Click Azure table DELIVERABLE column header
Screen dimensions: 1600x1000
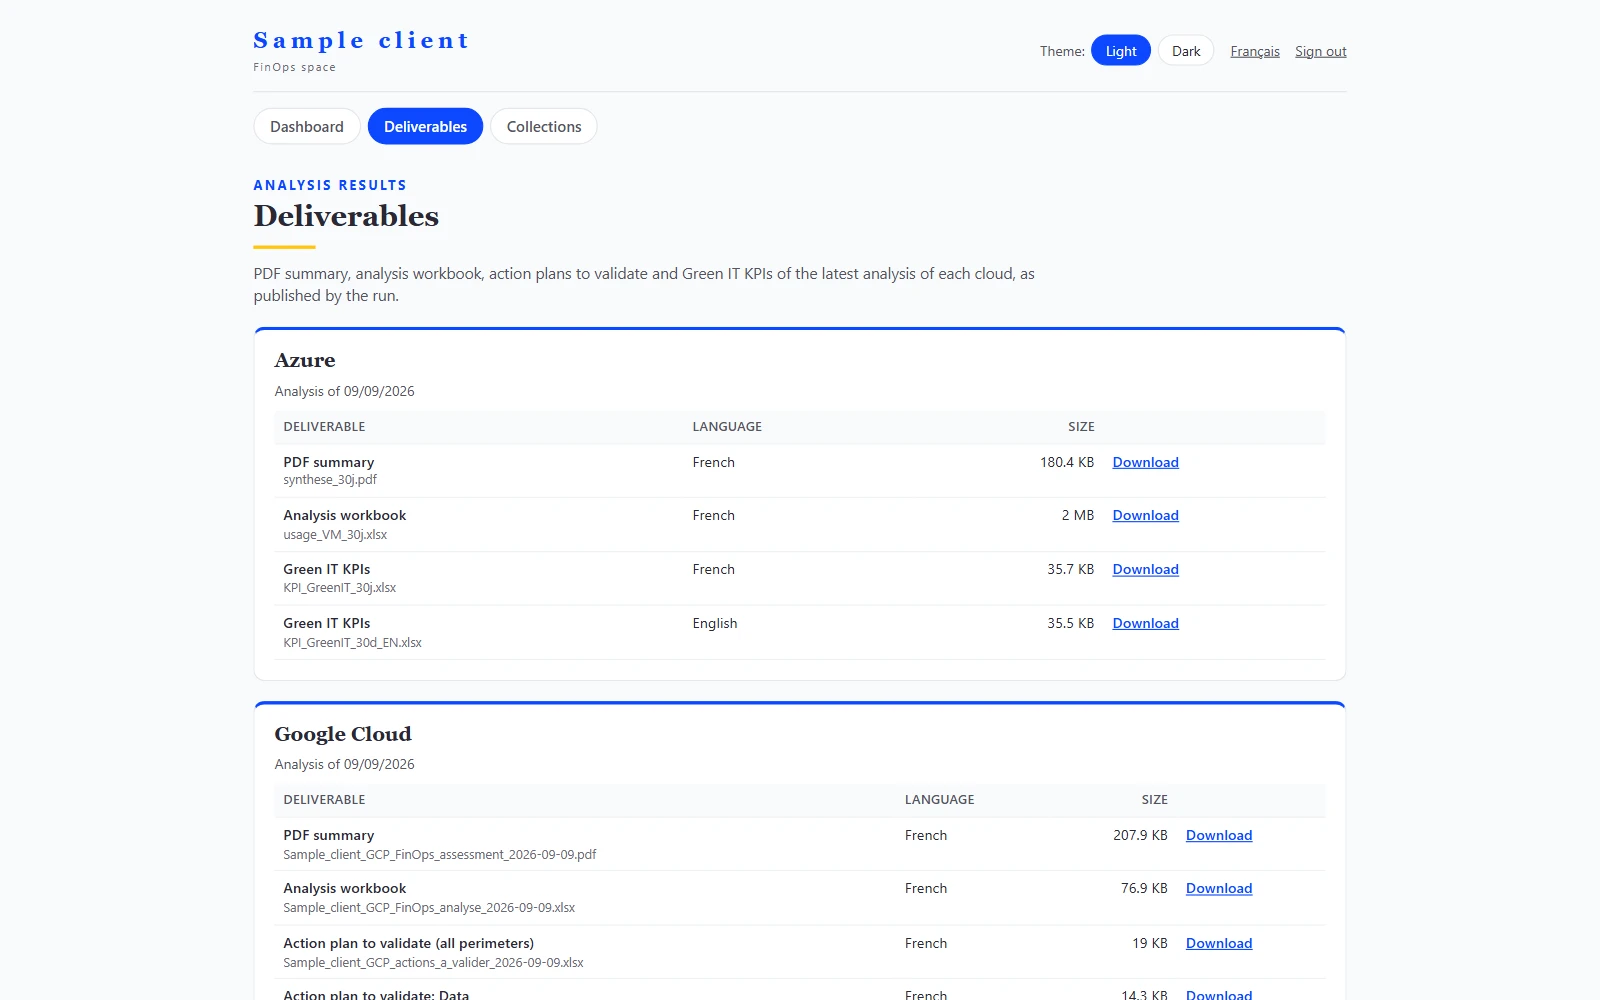pyautogui.click(x=324, y=427)
